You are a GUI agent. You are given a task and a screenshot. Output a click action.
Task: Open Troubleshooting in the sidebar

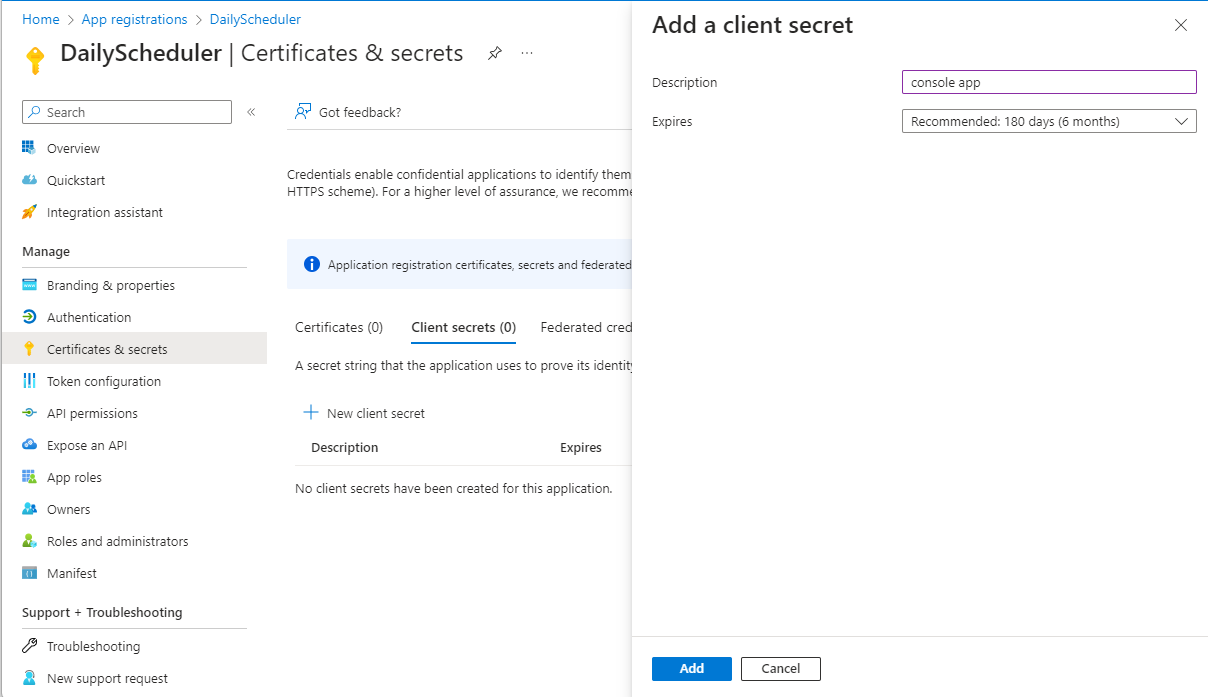[x=93, y=646]
